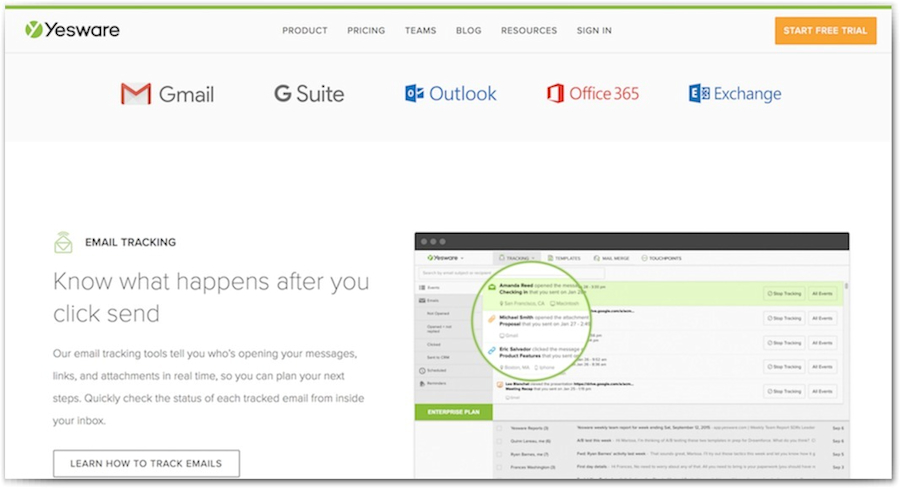Click Amanda Reed's name in the tracked event

pos(516,285)
